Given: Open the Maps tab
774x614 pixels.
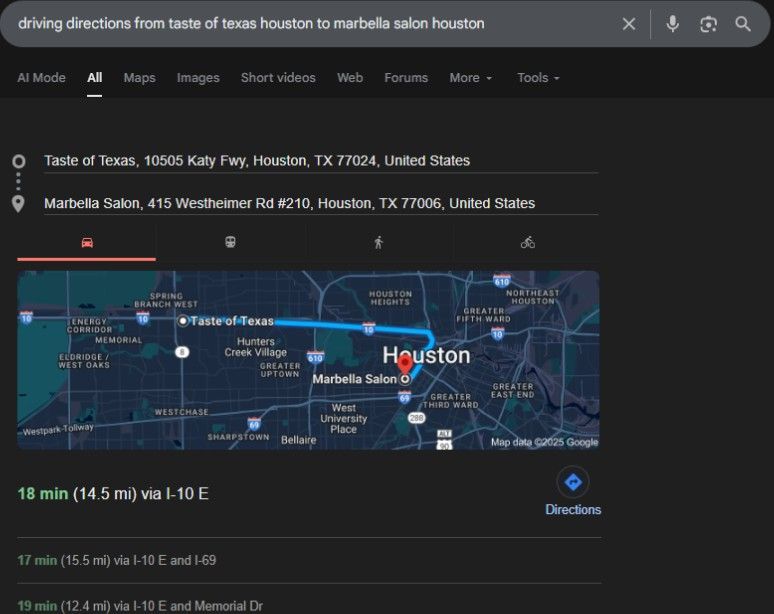Looking at the screenshot, I should point(140,77).
